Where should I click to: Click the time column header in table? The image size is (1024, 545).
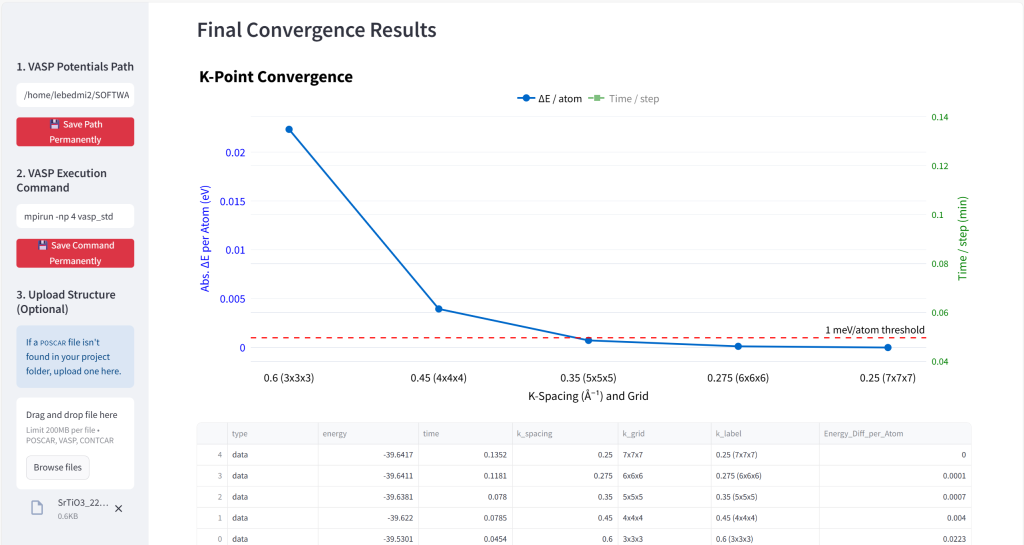(466, 433)
